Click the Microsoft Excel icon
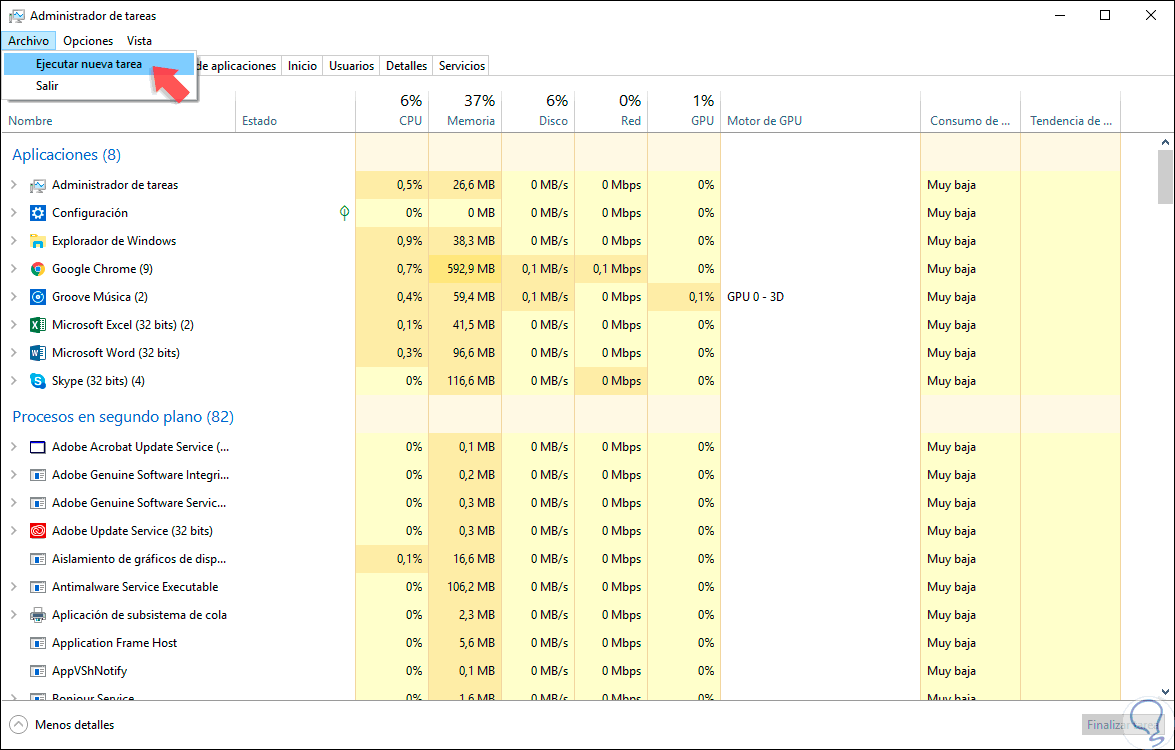Image resolution: width=1175 pixels, height=750 pixels. click(38, 325)
